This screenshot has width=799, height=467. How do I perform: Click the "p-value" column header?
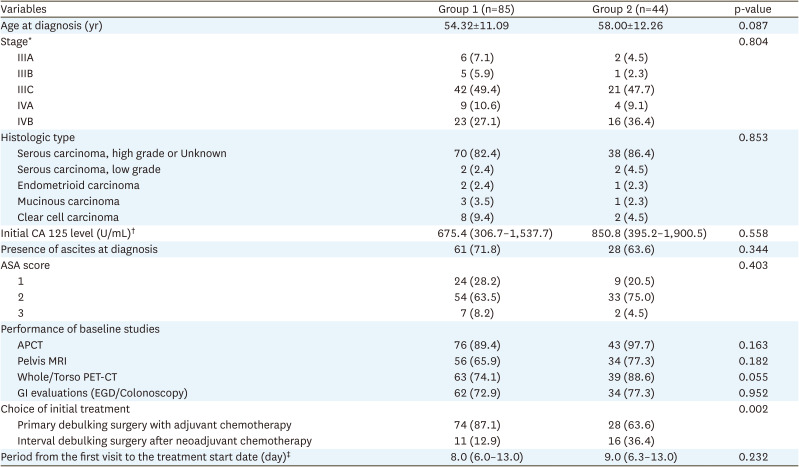753,9
